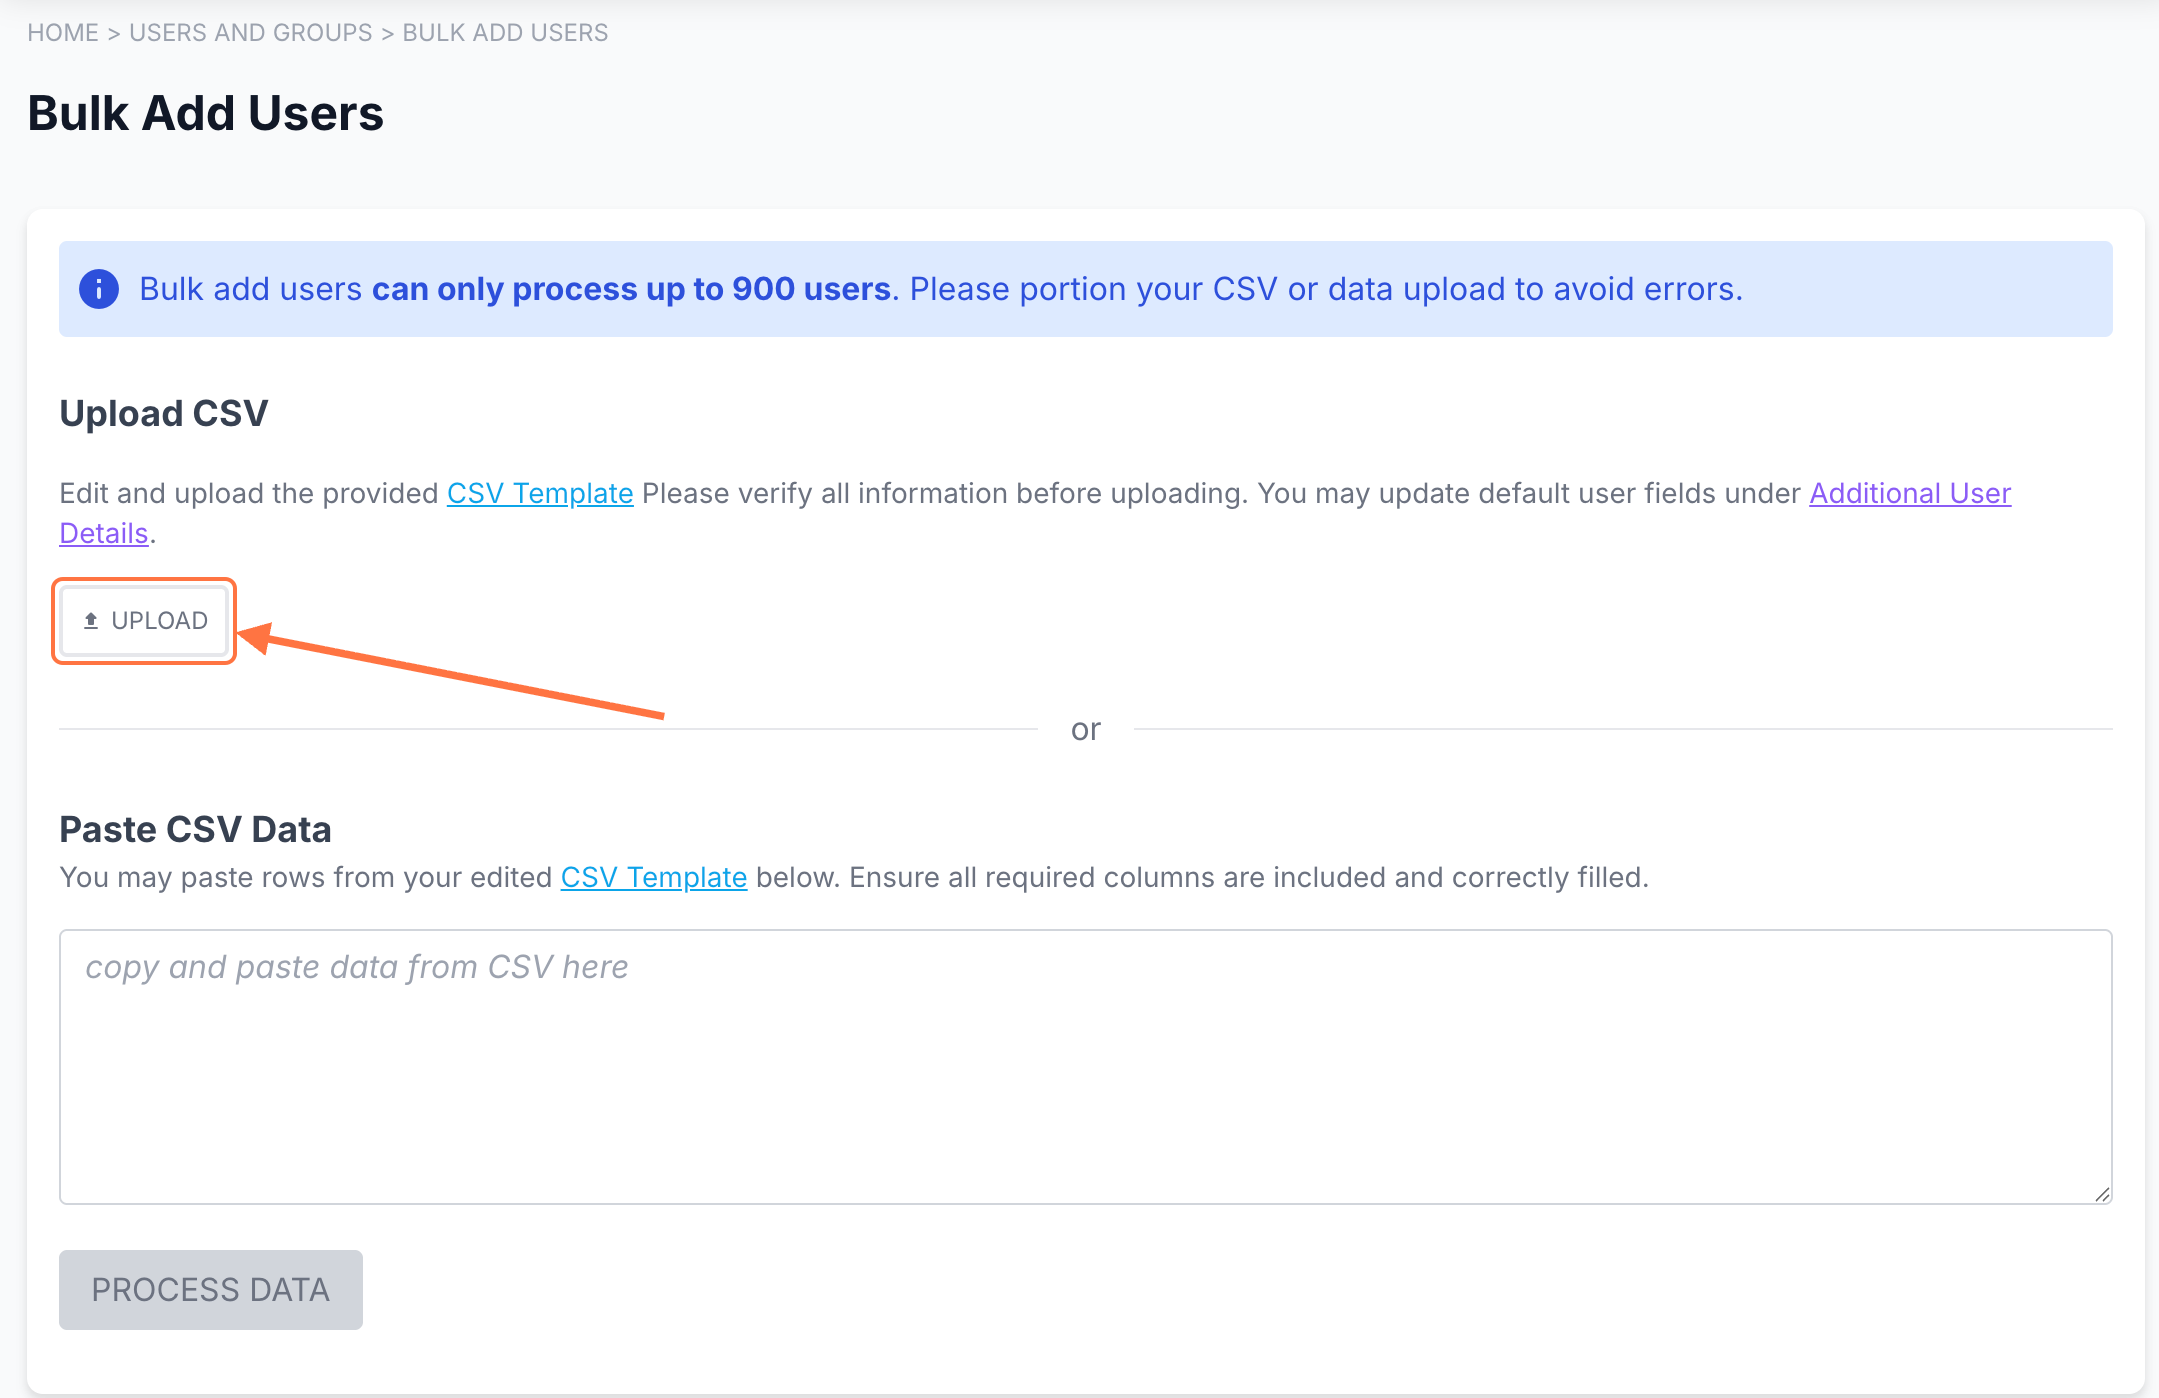2159x1398 pixels.
Task: Click the text area resize handle
Action: click(x=2102, y=1194)
